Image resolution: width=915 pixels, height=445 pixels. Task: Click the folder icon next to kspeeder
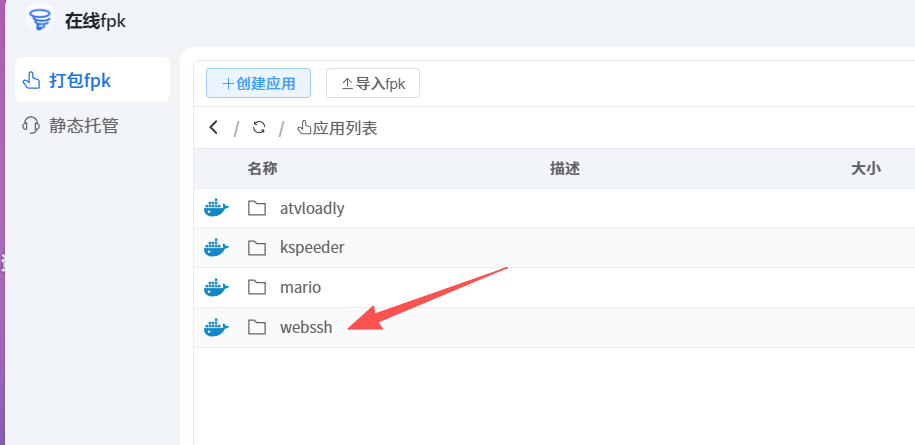point(257,247)
